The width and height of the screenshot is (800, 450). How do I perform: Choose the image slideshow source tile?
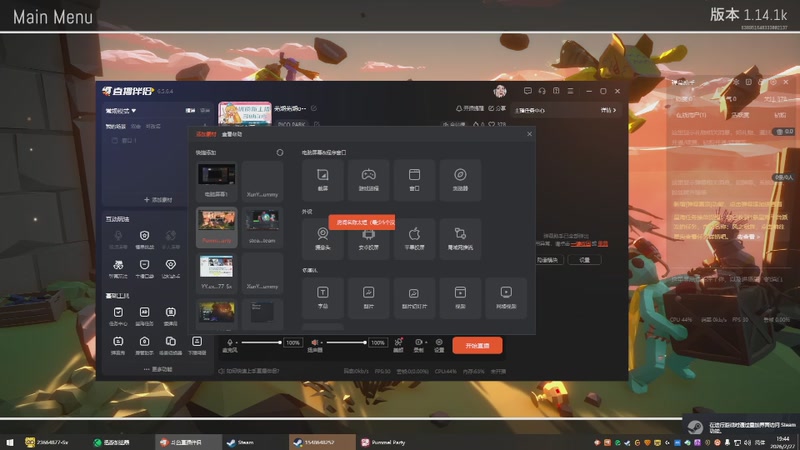pyautogui.click(x=414, y=298)
